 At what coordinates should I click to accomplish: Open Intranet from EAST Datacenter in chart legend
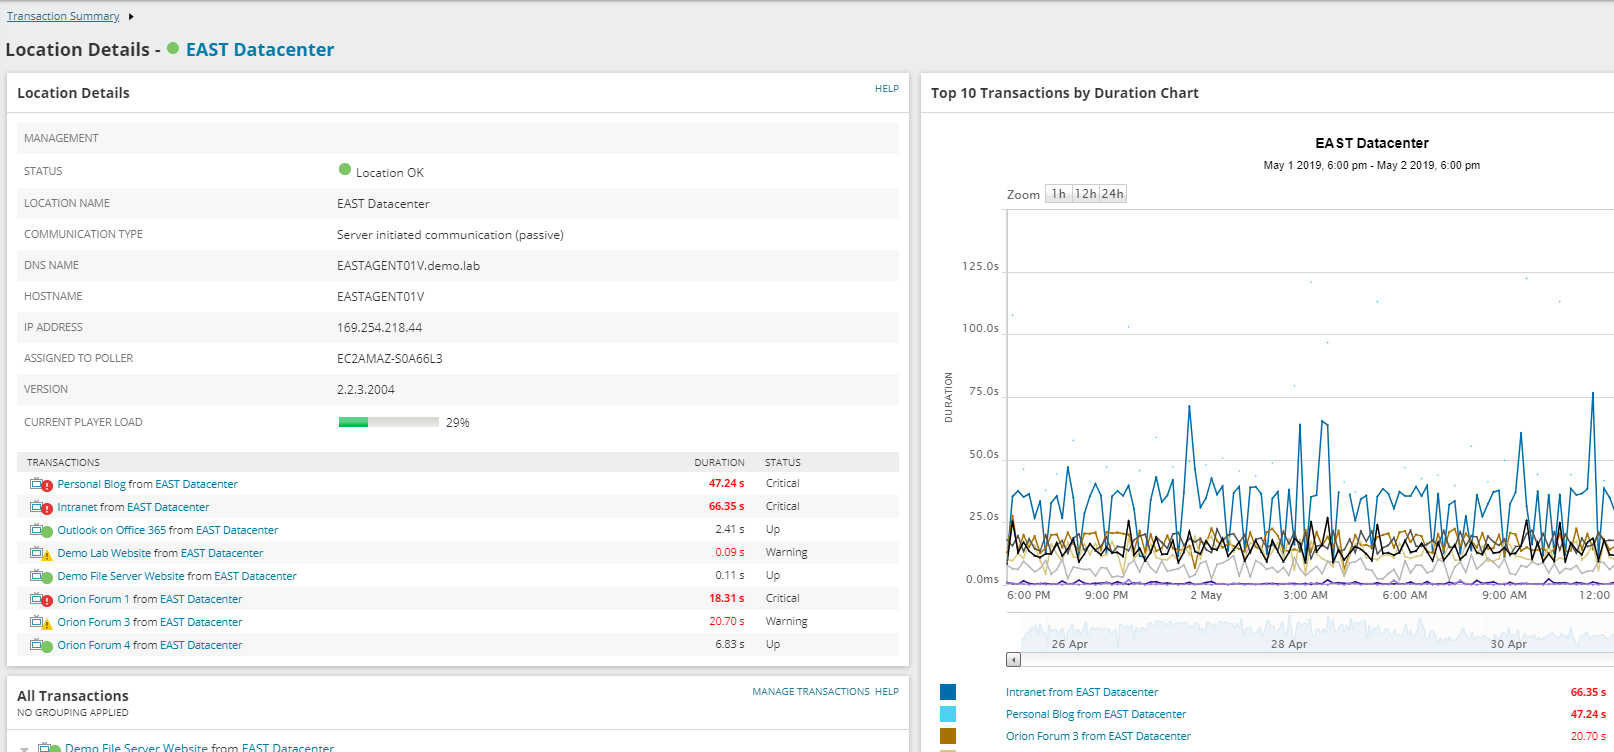[x=1081, y=692]
